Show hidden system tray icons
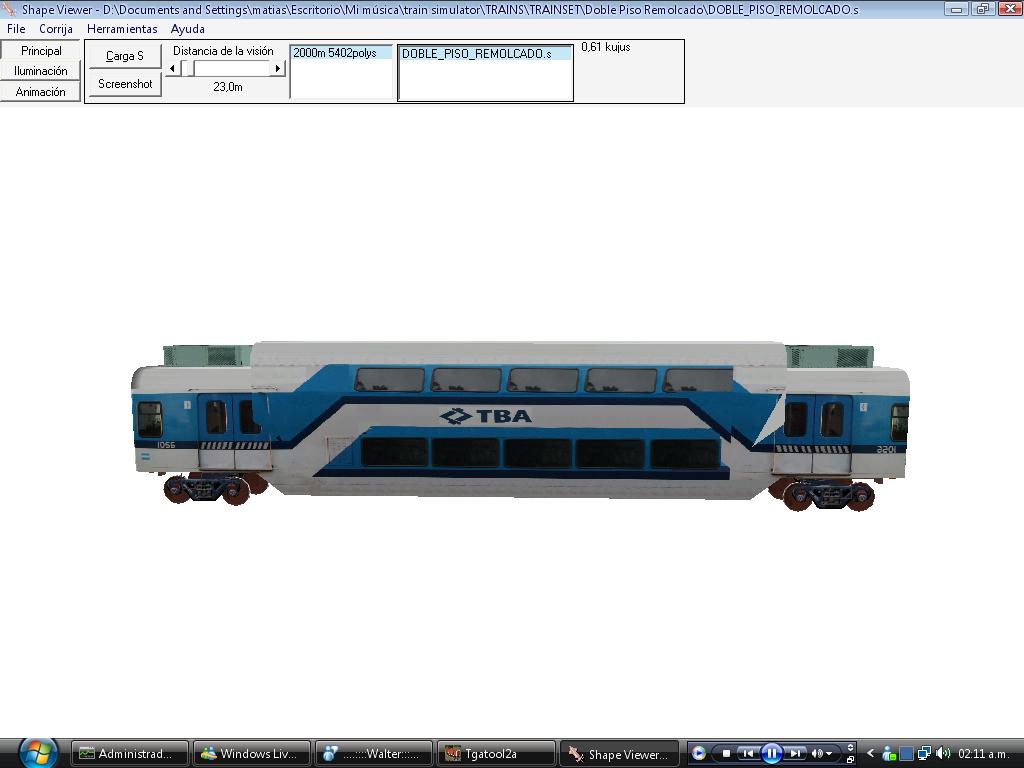 [871, 753]
